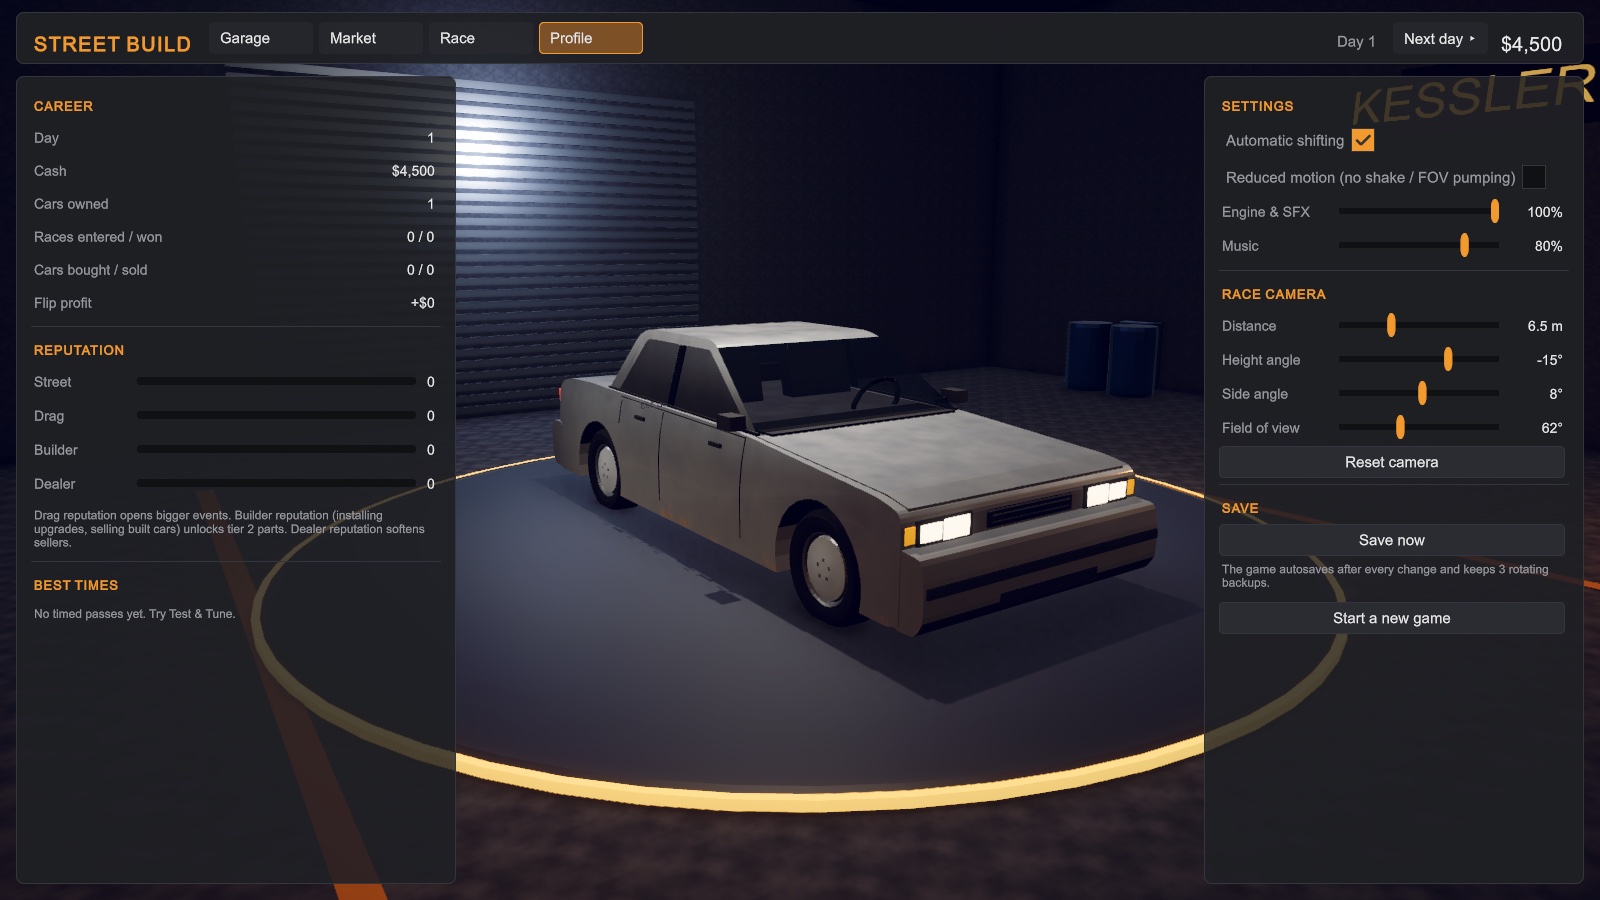
Task: Click the Dealer reputation bar
Action: pyautogui.click(x=276, y=483)
